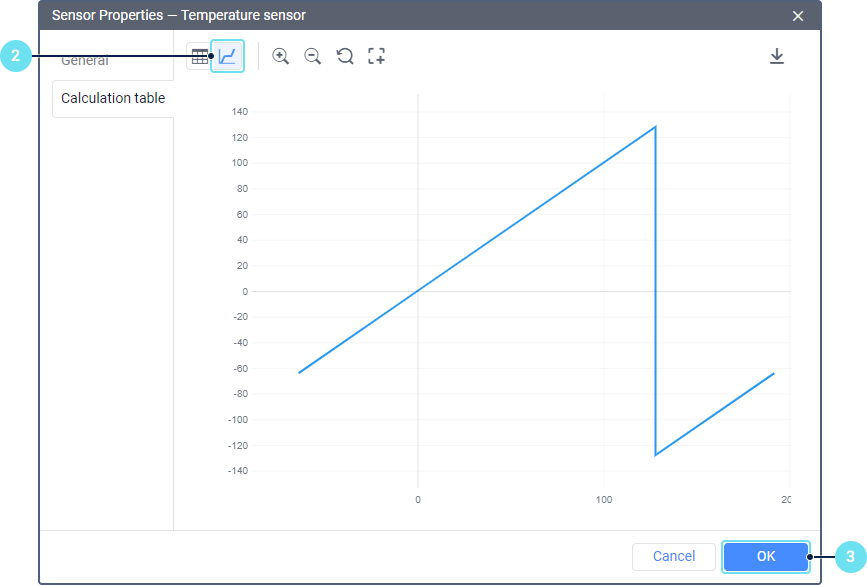Image resolution: width=867 pixels, height=585 pixels.
Task: Reset the chart zoom
Action: pyautogui.click(x=345, y=57)
